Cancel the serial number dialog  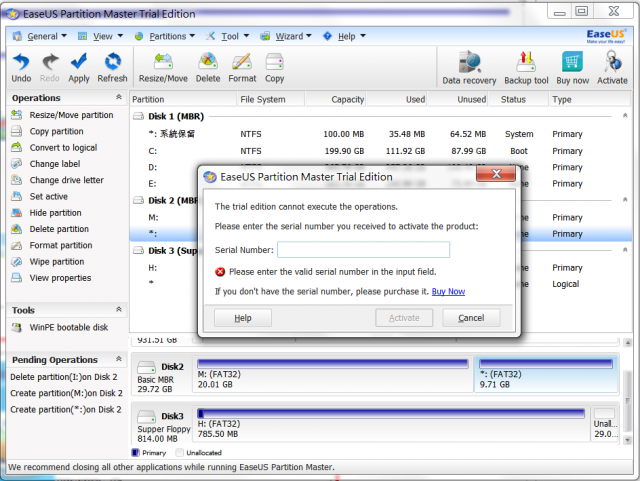471,318
